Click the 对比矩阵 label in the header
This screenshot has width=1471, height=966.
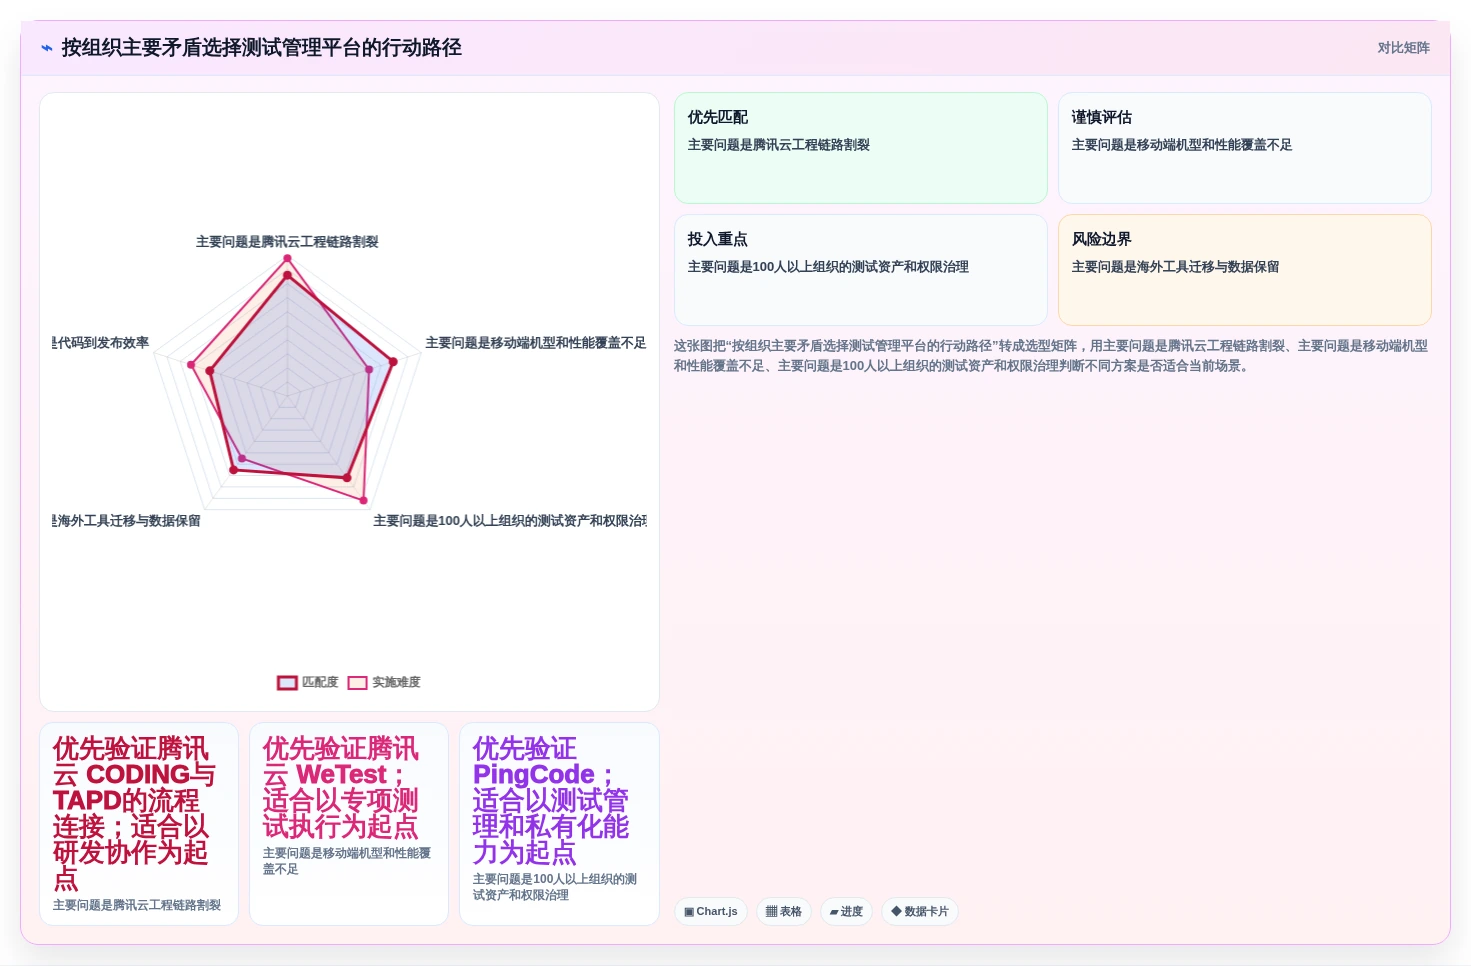[x=1403, y=48]
